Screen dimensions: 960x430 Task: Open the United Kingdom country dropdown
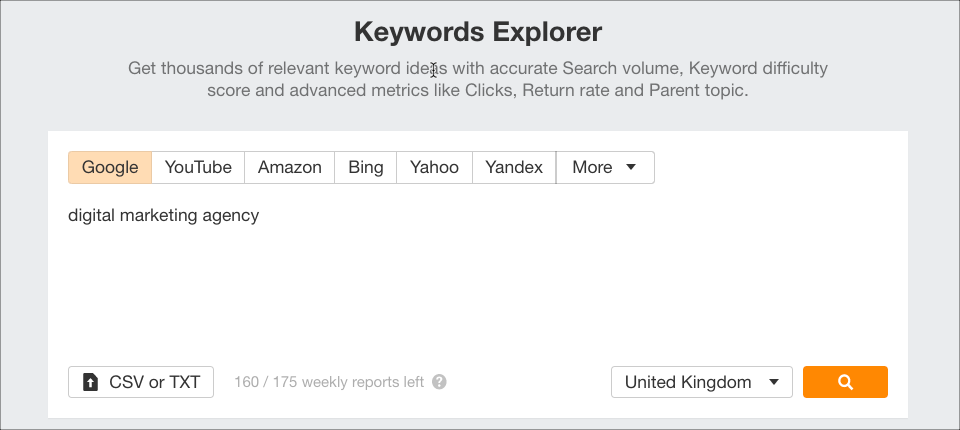pos(700,382)
